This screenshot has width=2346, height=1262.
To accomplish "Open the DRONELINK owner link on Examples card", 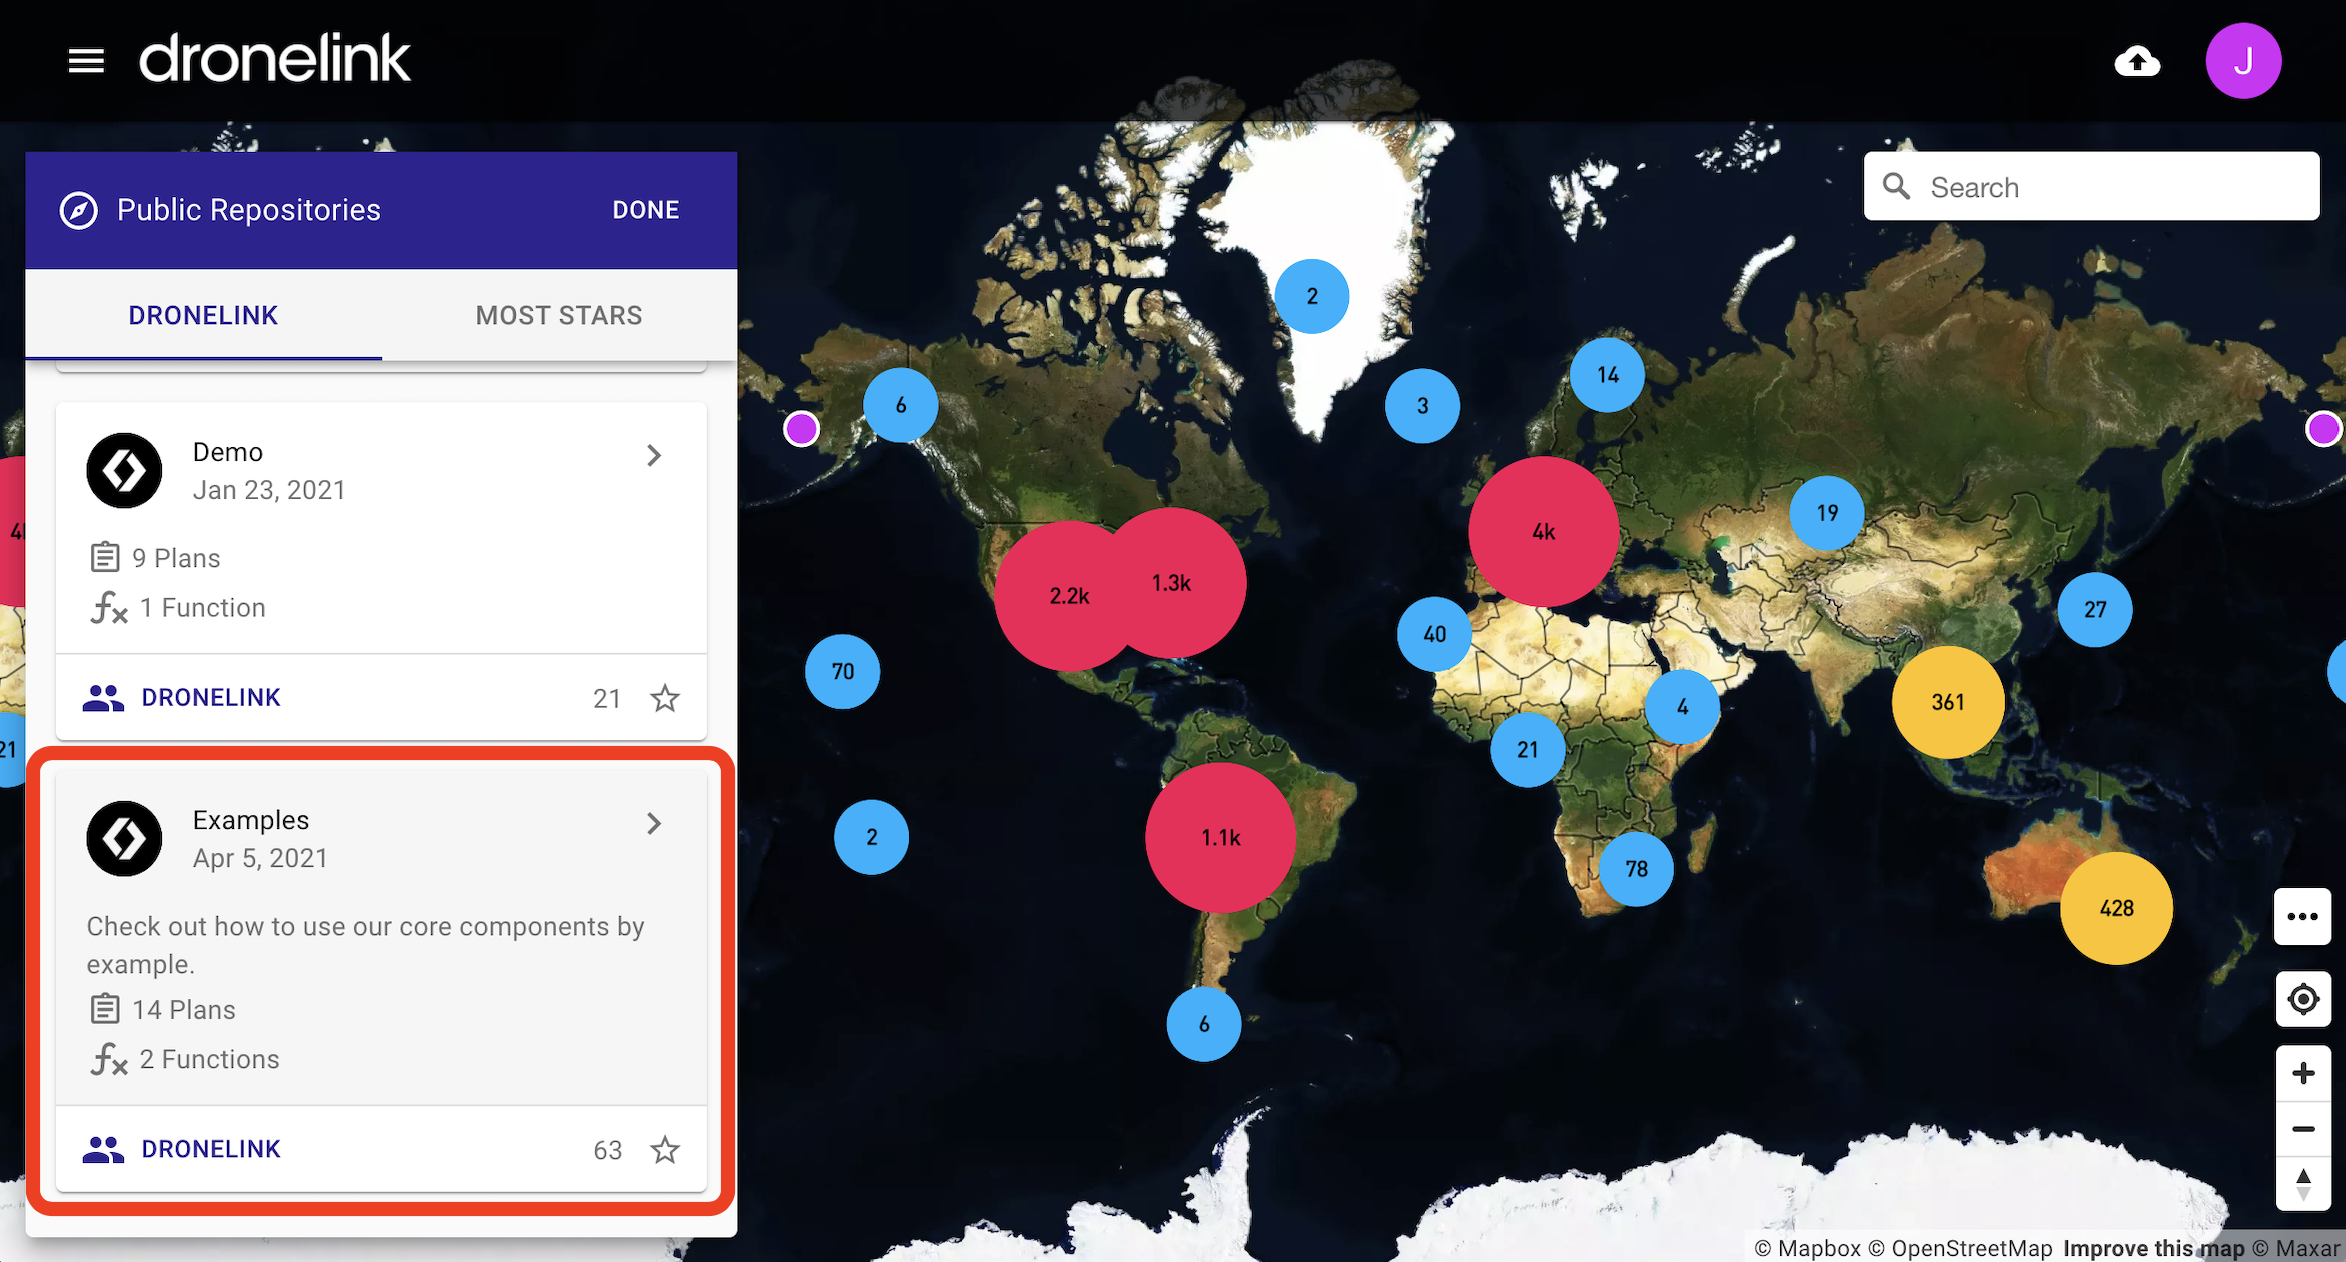I will pyautogui.click(x=211, y=1149).
